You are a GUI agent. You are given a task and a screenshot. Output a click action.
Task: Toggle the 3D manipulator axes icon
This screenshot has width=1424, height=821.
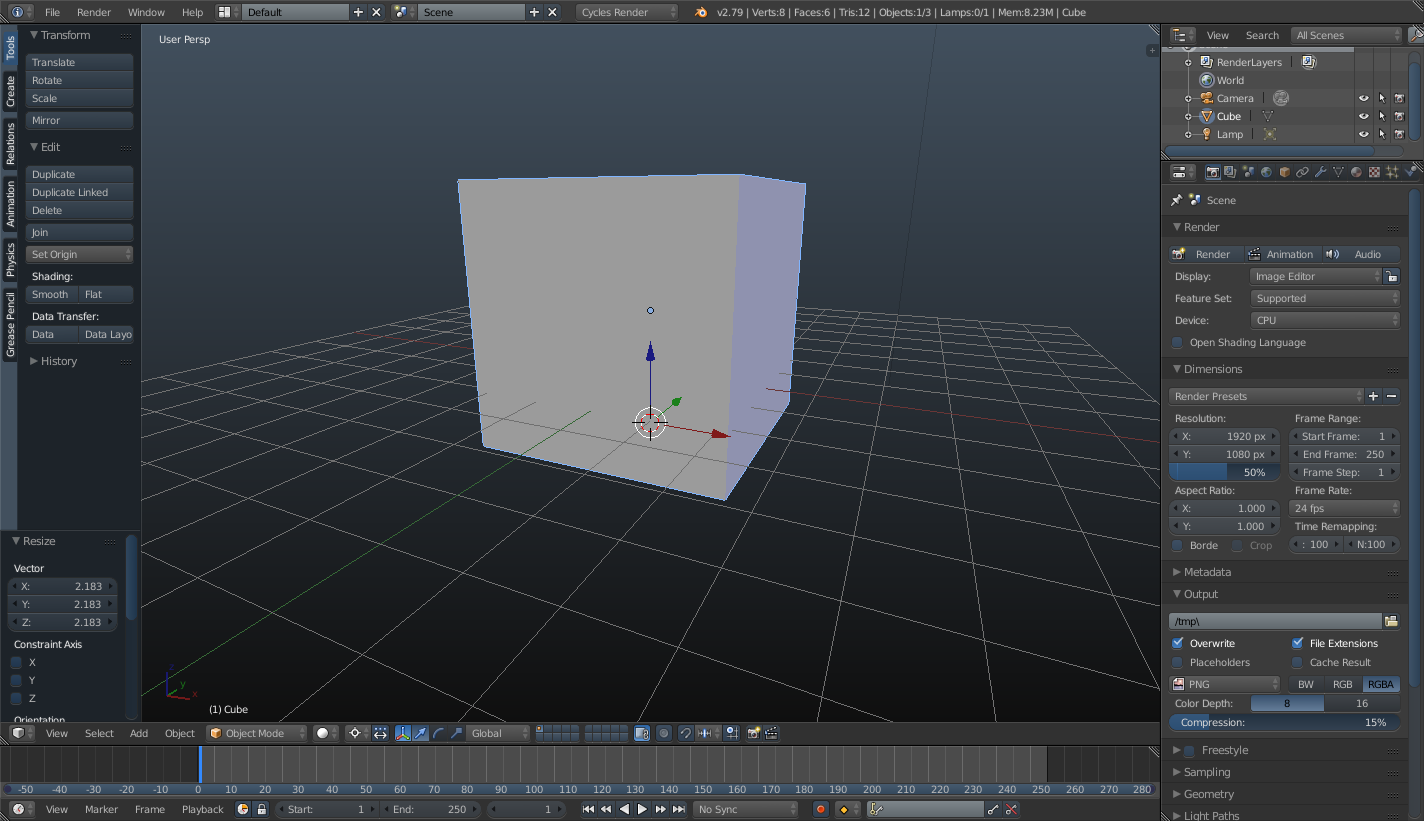click(403, 733)
